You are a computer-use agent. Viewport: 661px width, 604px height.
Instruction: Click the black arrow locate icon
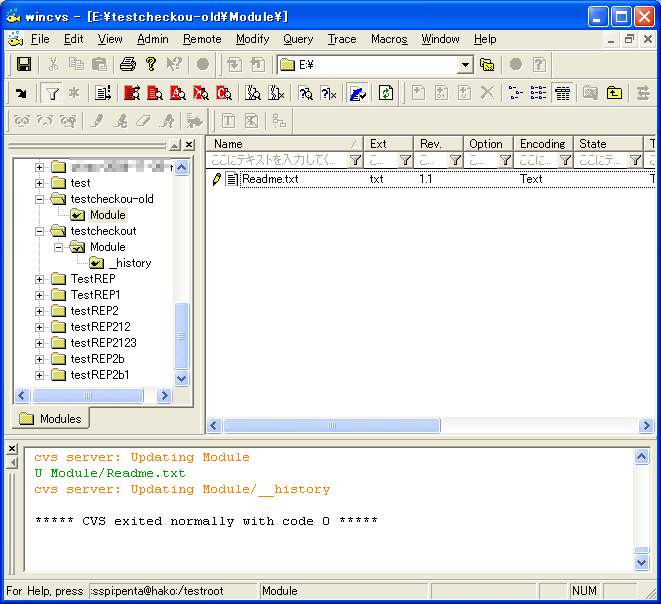(x=20, y=93)
